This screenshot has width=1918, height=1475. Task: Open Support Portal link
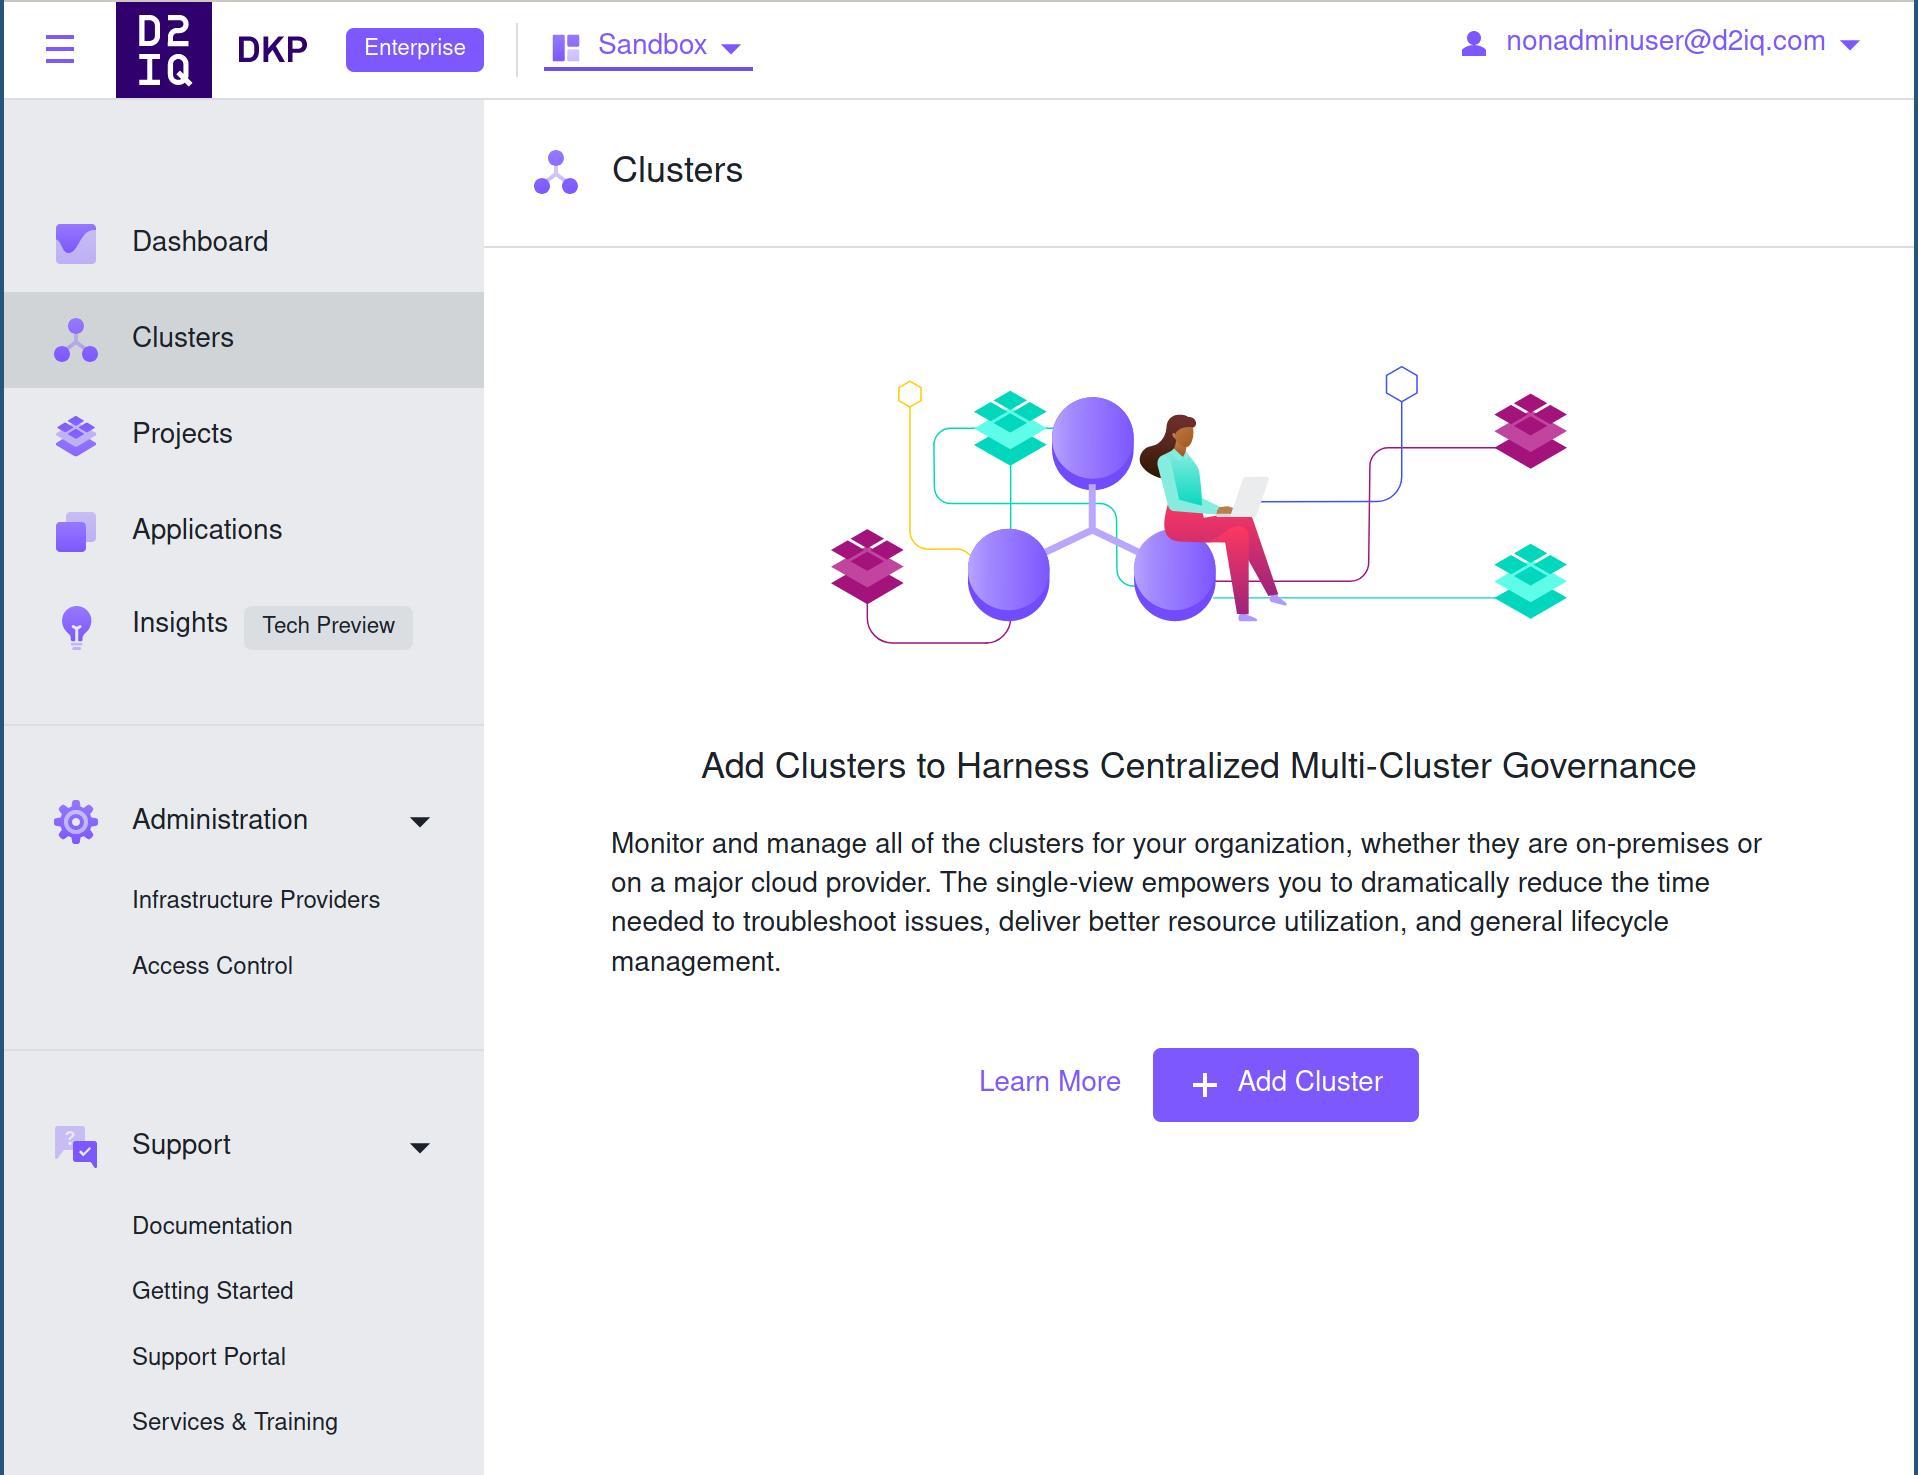pyautogui.click(x=209, y=1357)
